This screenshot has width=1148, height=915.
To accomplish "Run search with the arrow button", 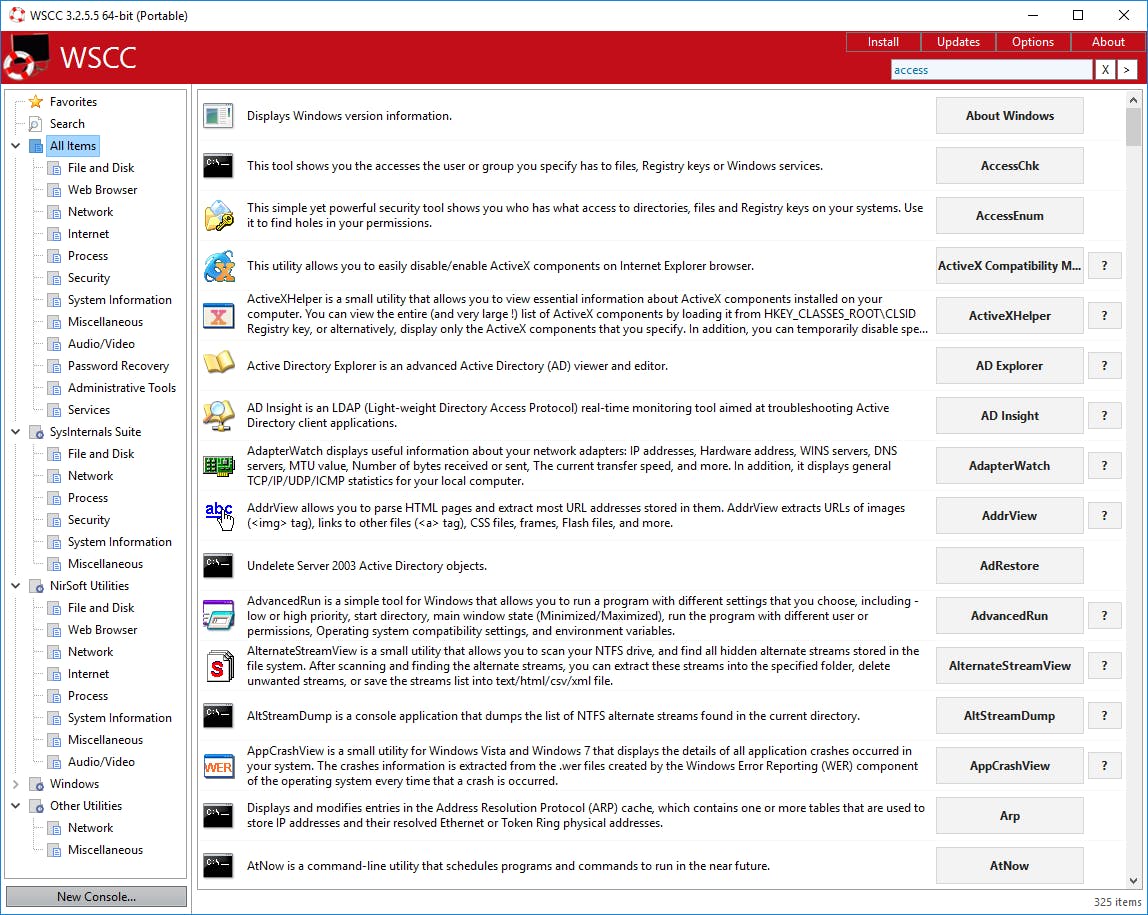I will [x=1127, y=70].
